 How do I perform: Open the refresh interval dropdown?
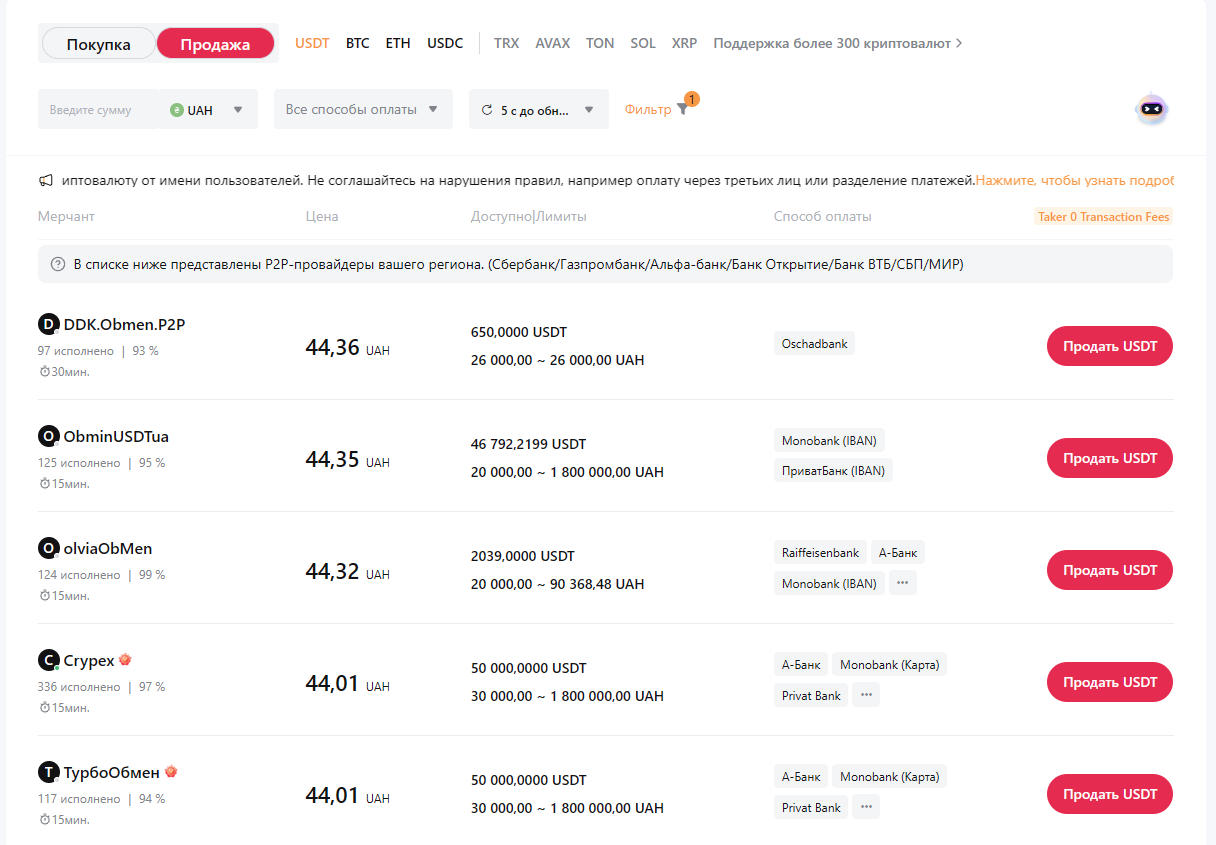point(538,110)
